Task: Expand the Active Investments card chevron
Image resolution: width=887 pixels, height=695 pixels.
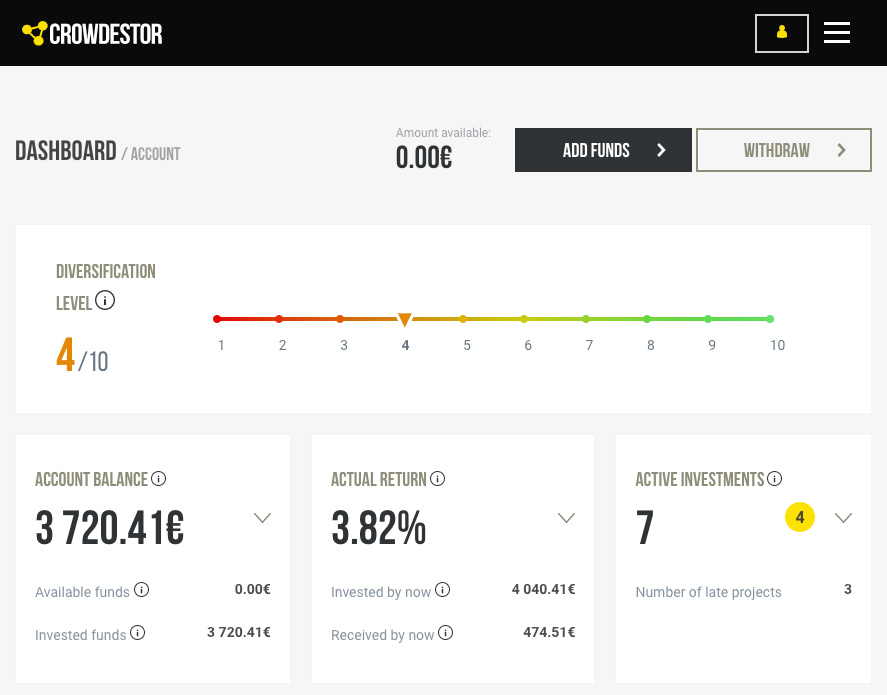Action: (843, 518)
